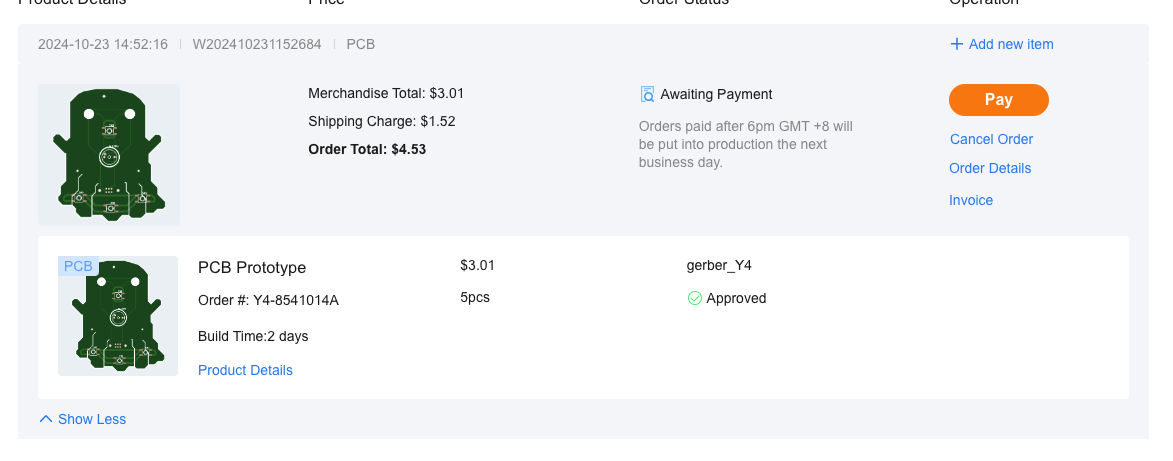Screen dimensions: 1173x461
Task: Select order number W202410231152684
Action: tap(257, 44)
